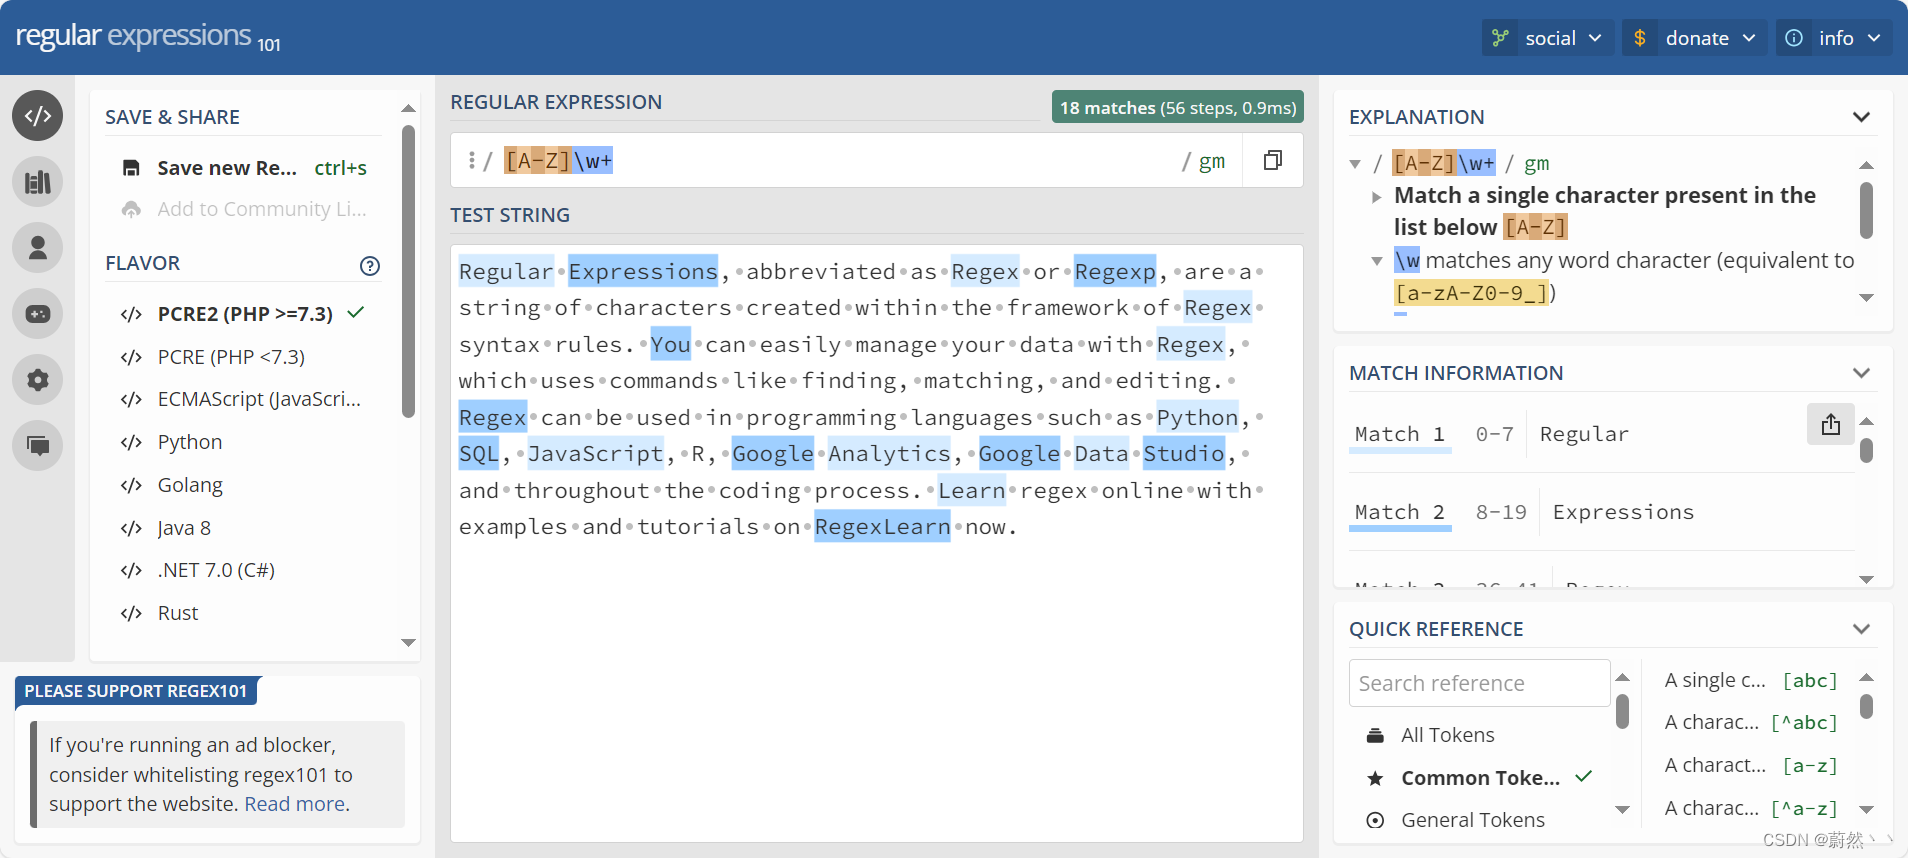Select PCRE2 (PHP >=7.3) flavor
Screen dimensions: 1908x858
click(x=243, y=314)
